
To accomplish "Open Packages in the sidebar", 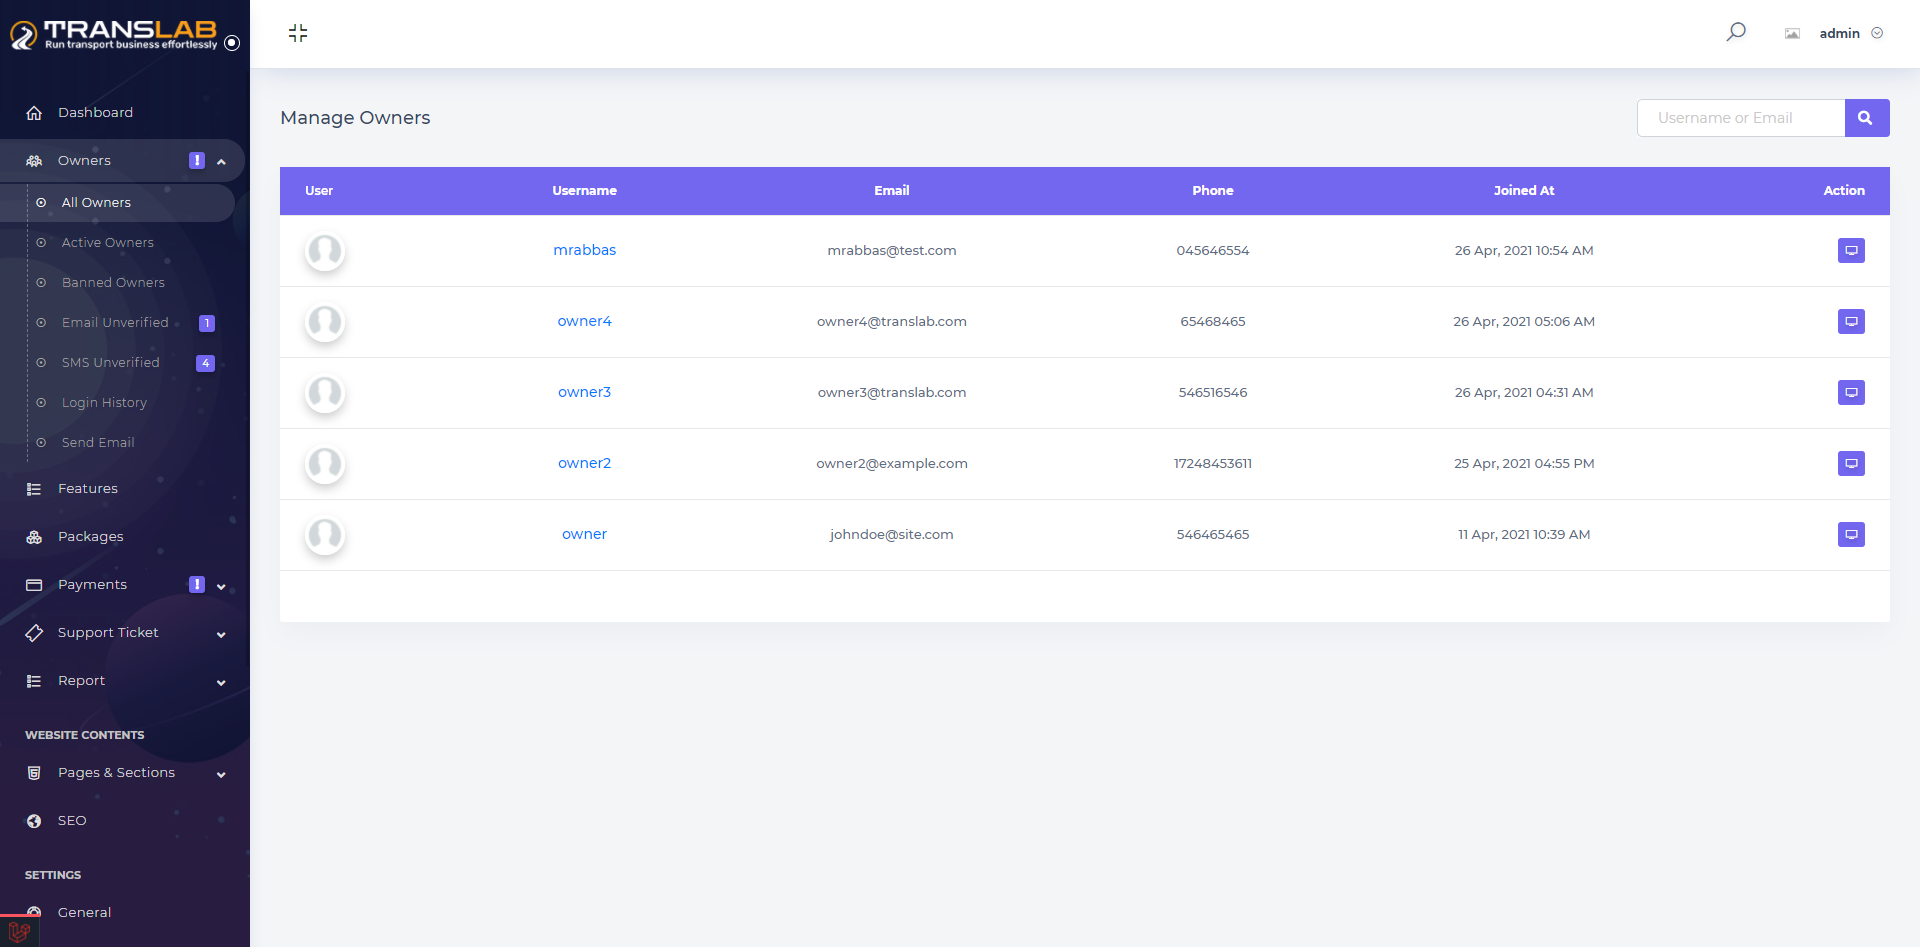I will click(x=91, y=537).
